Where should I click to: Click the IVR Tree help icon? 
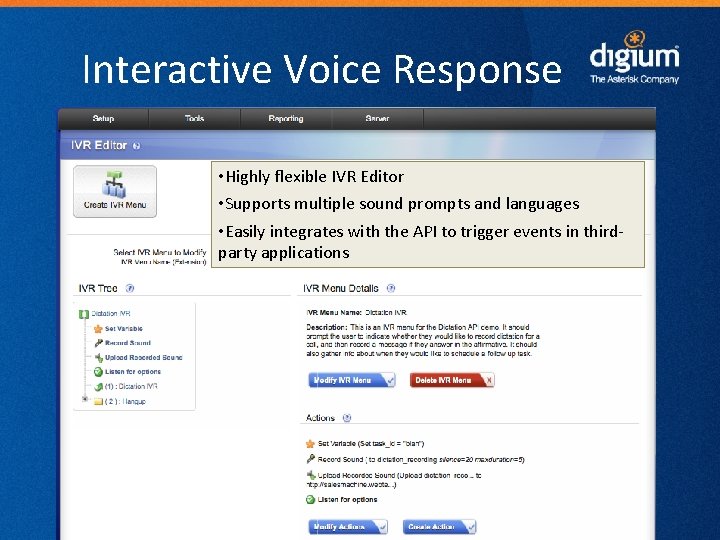coord(130,288)
